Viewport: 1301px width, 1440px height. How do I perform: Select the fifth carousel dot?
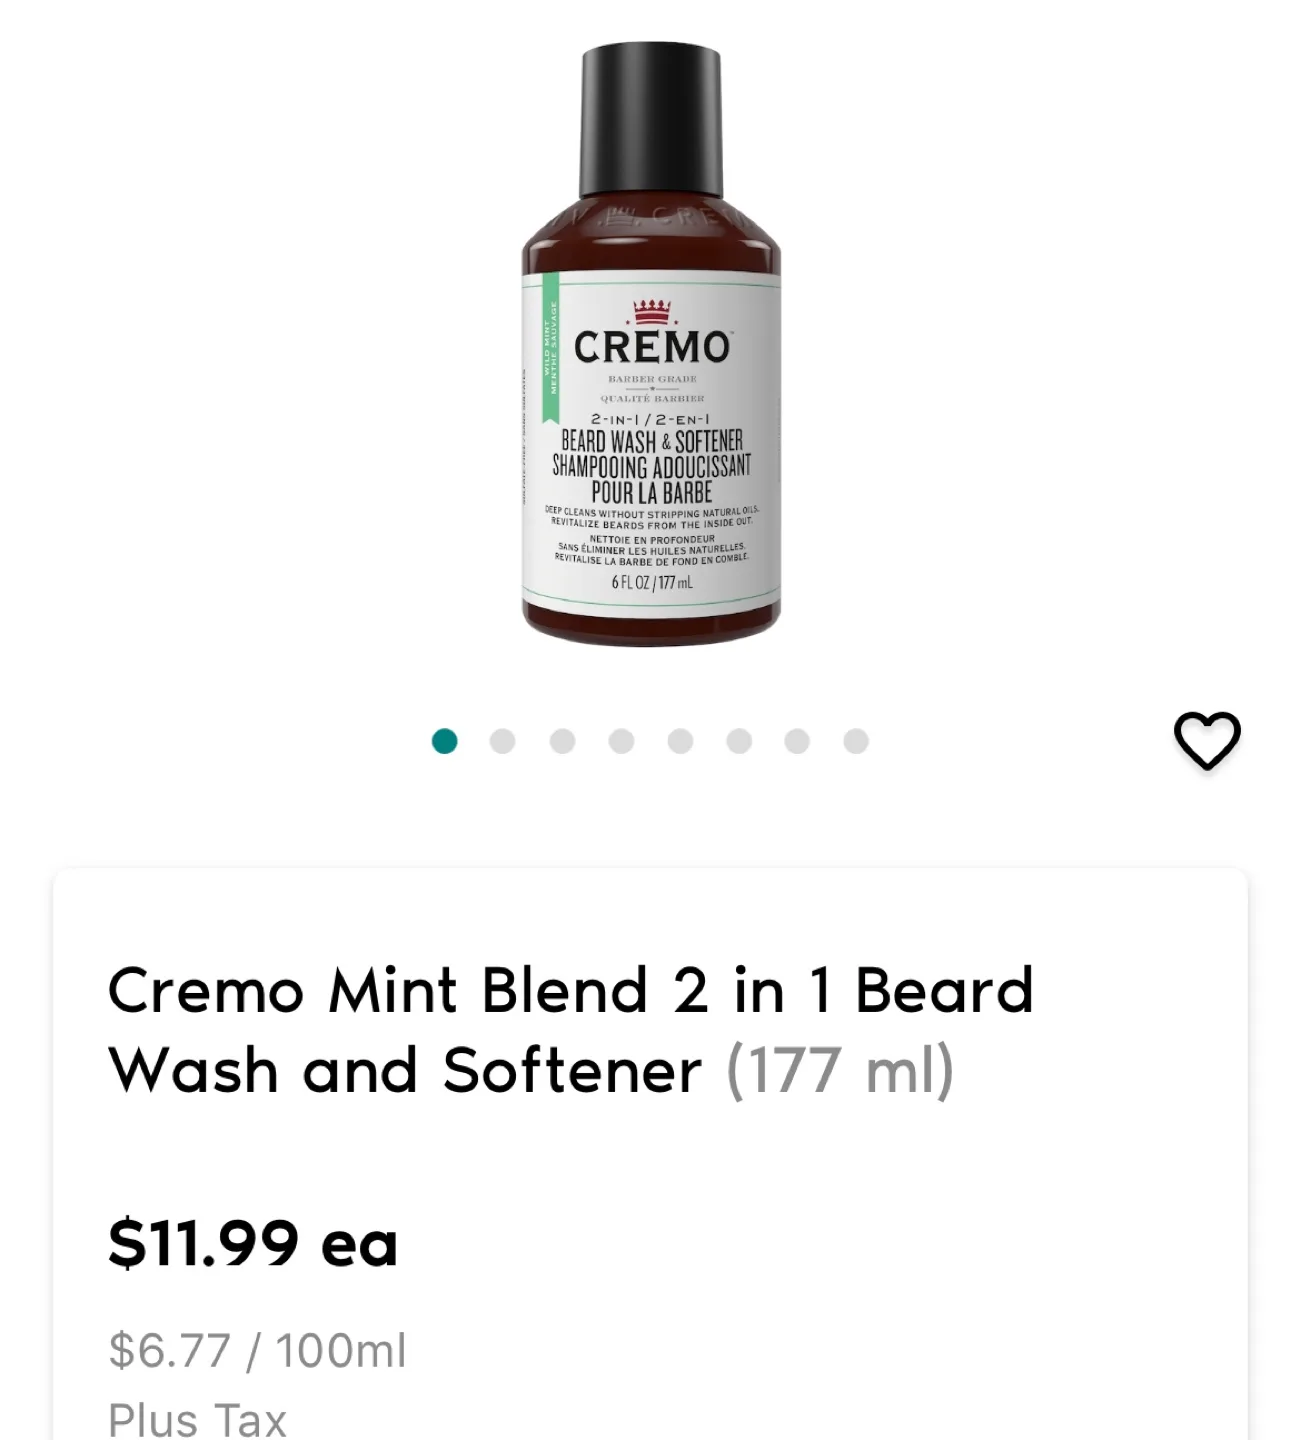click(x=679, y=738)
